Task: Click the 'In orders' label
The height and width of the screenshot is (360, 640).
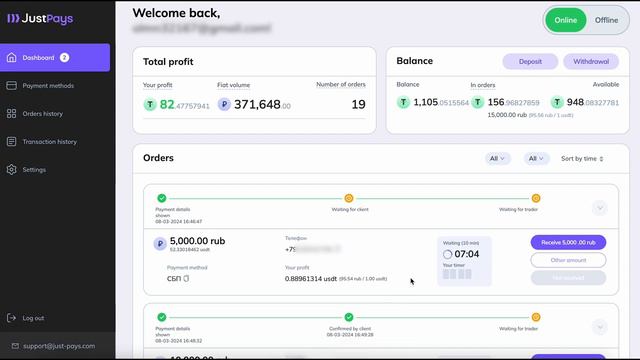Action: (482, 85)
